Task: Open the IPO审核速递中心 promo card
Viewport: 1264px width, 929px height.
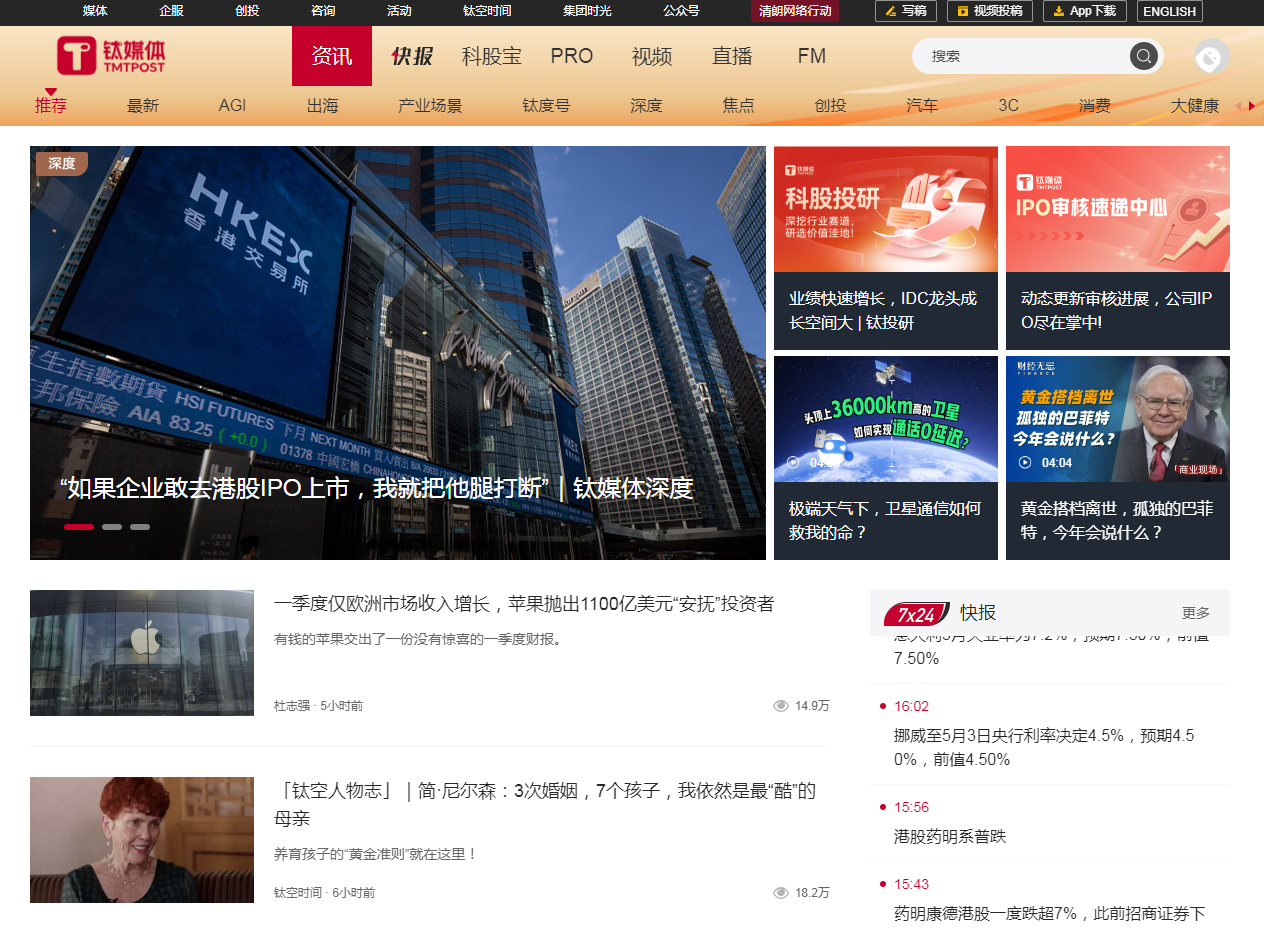Action: pyautogui.click(x=1118, y=248)
